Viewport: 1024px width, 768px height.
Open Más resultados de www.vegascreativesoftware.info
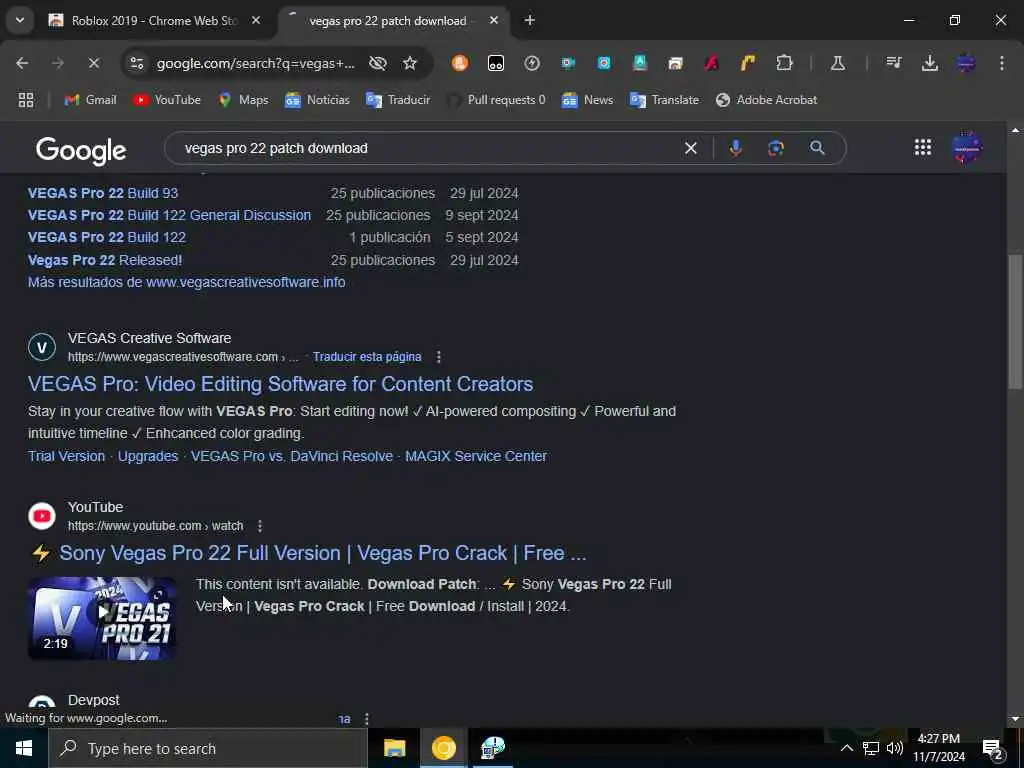tap(186, 282)
